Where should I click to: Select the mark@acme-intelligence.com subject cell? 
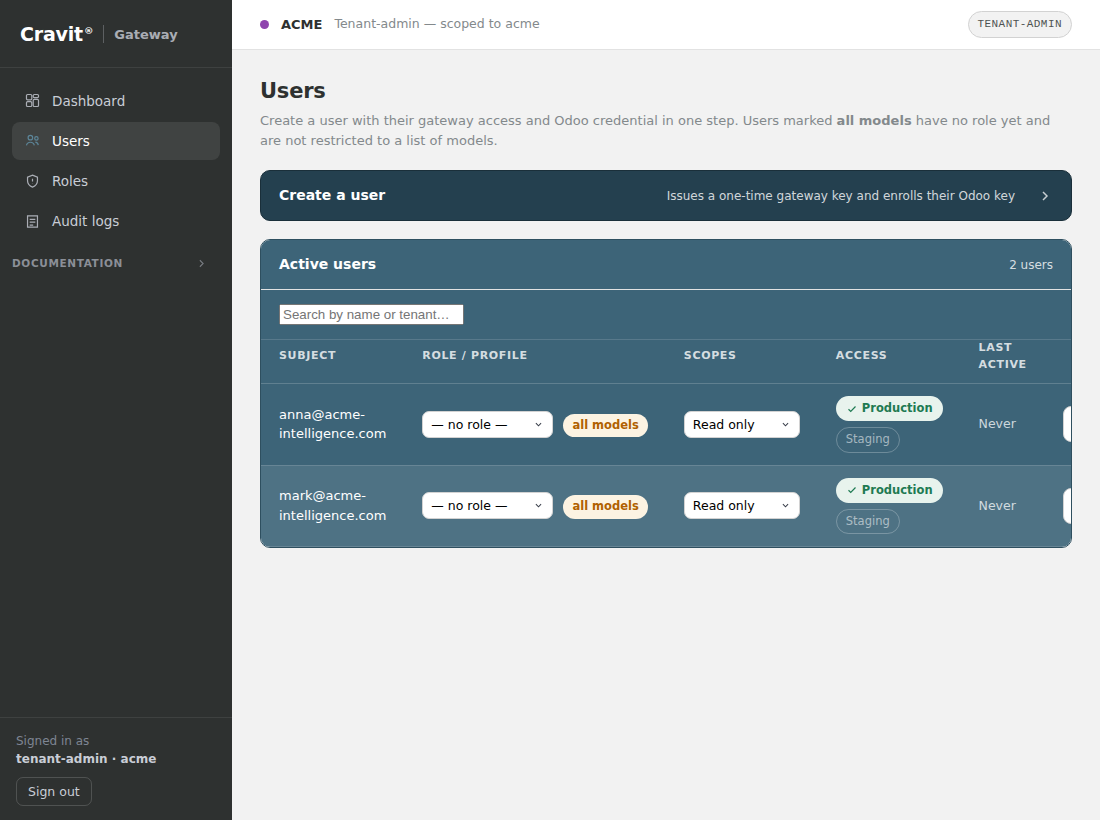pos(333,505)
